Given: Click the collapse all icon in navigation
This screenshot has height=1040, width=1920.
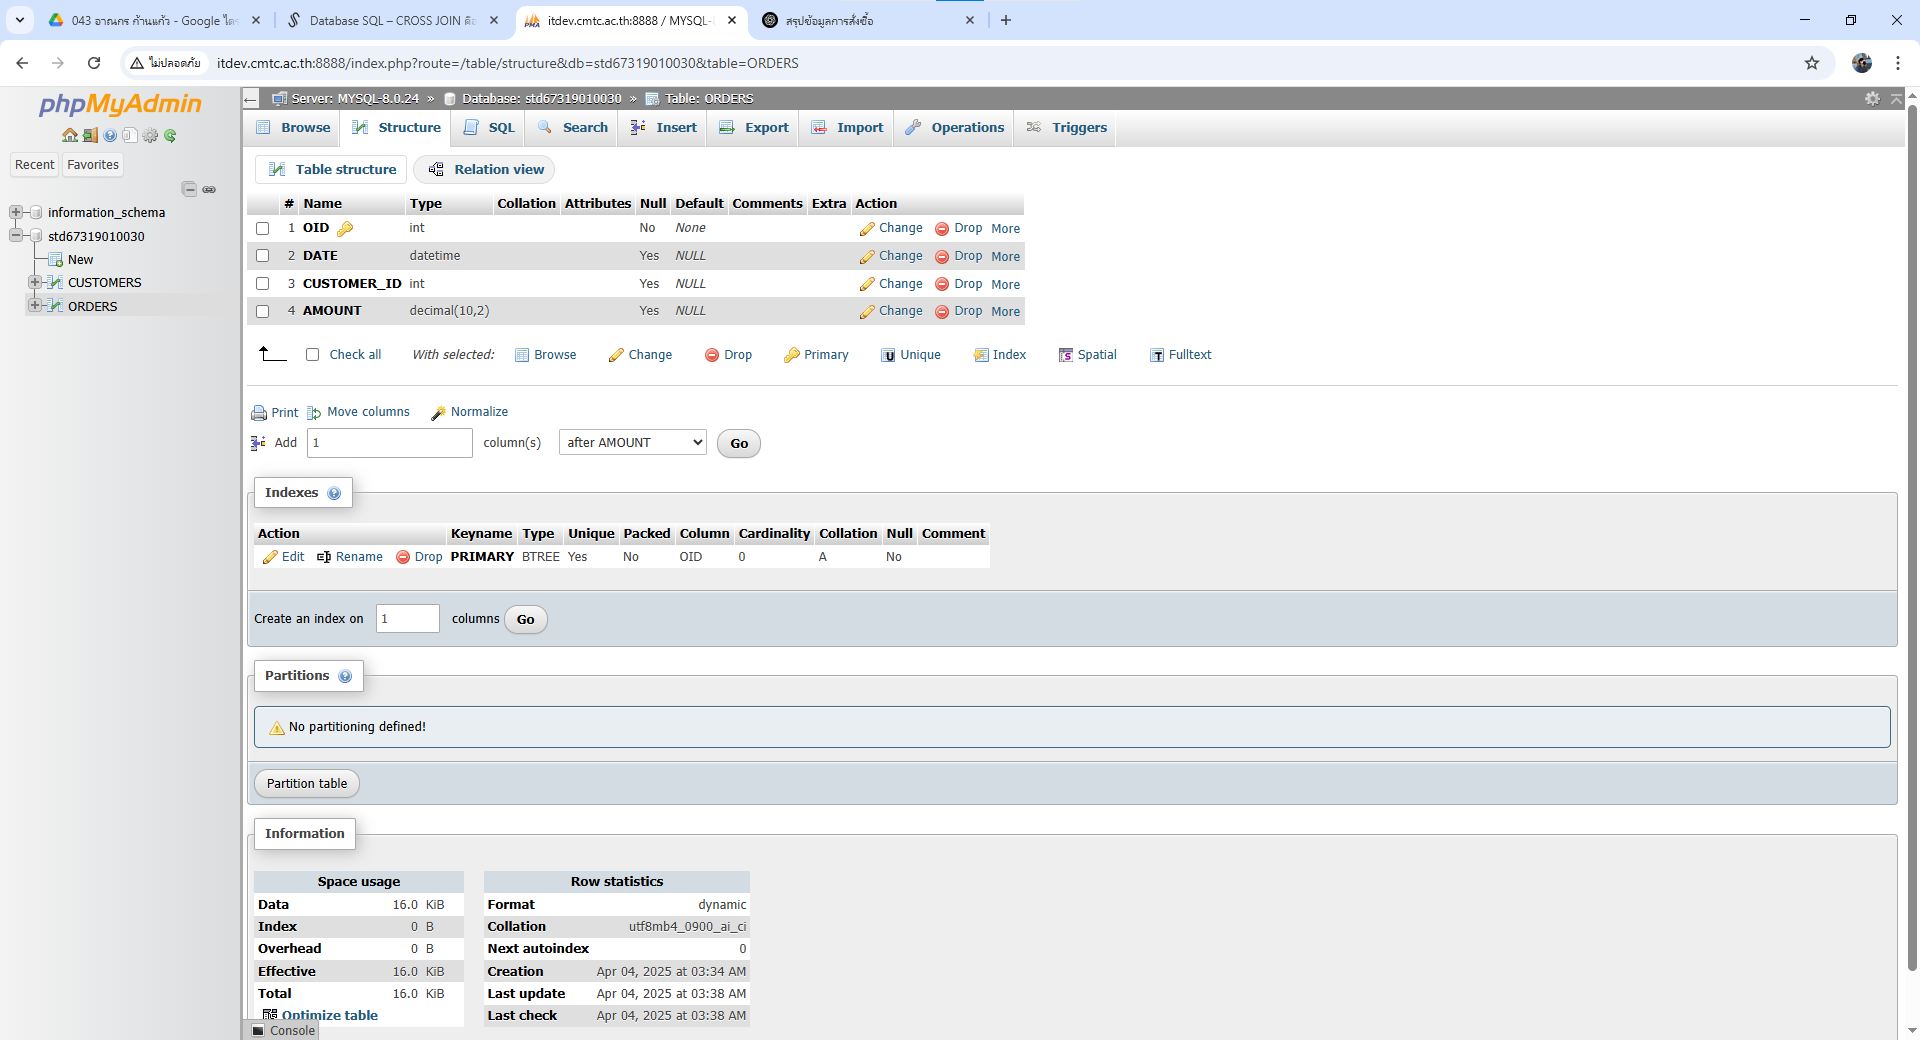Looking at the screenshot, I should click(x=189, y=189).
